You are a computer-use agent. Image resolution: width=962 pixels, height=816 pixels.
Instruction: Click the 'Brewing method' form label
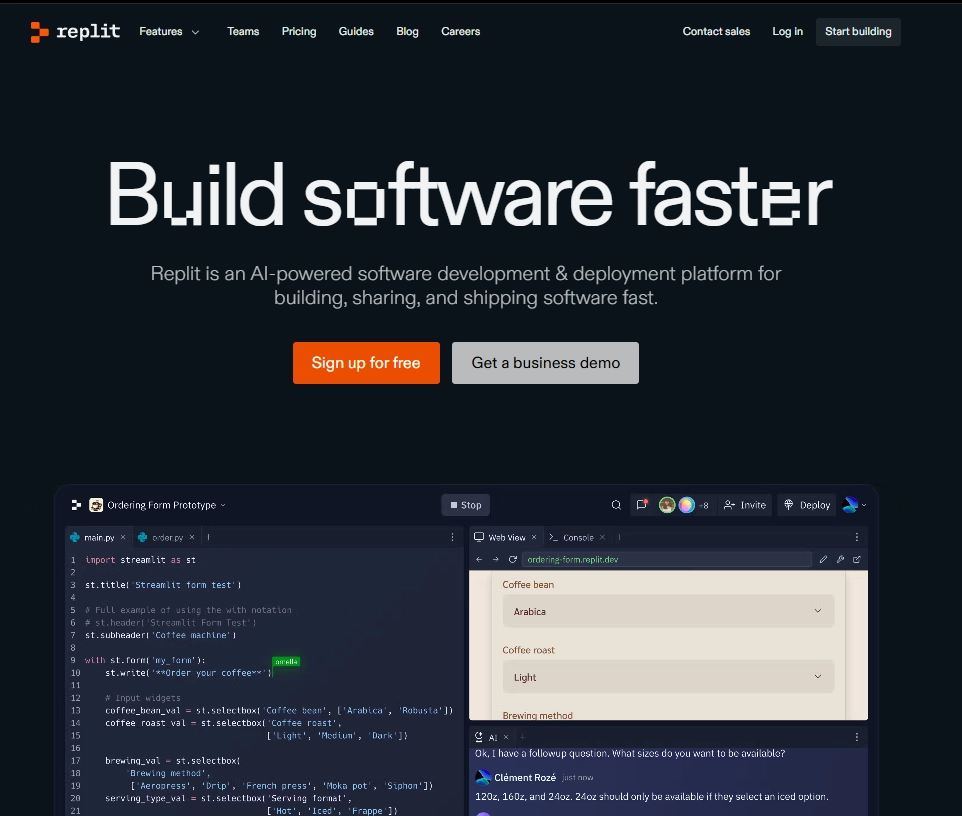click(537, 715)
